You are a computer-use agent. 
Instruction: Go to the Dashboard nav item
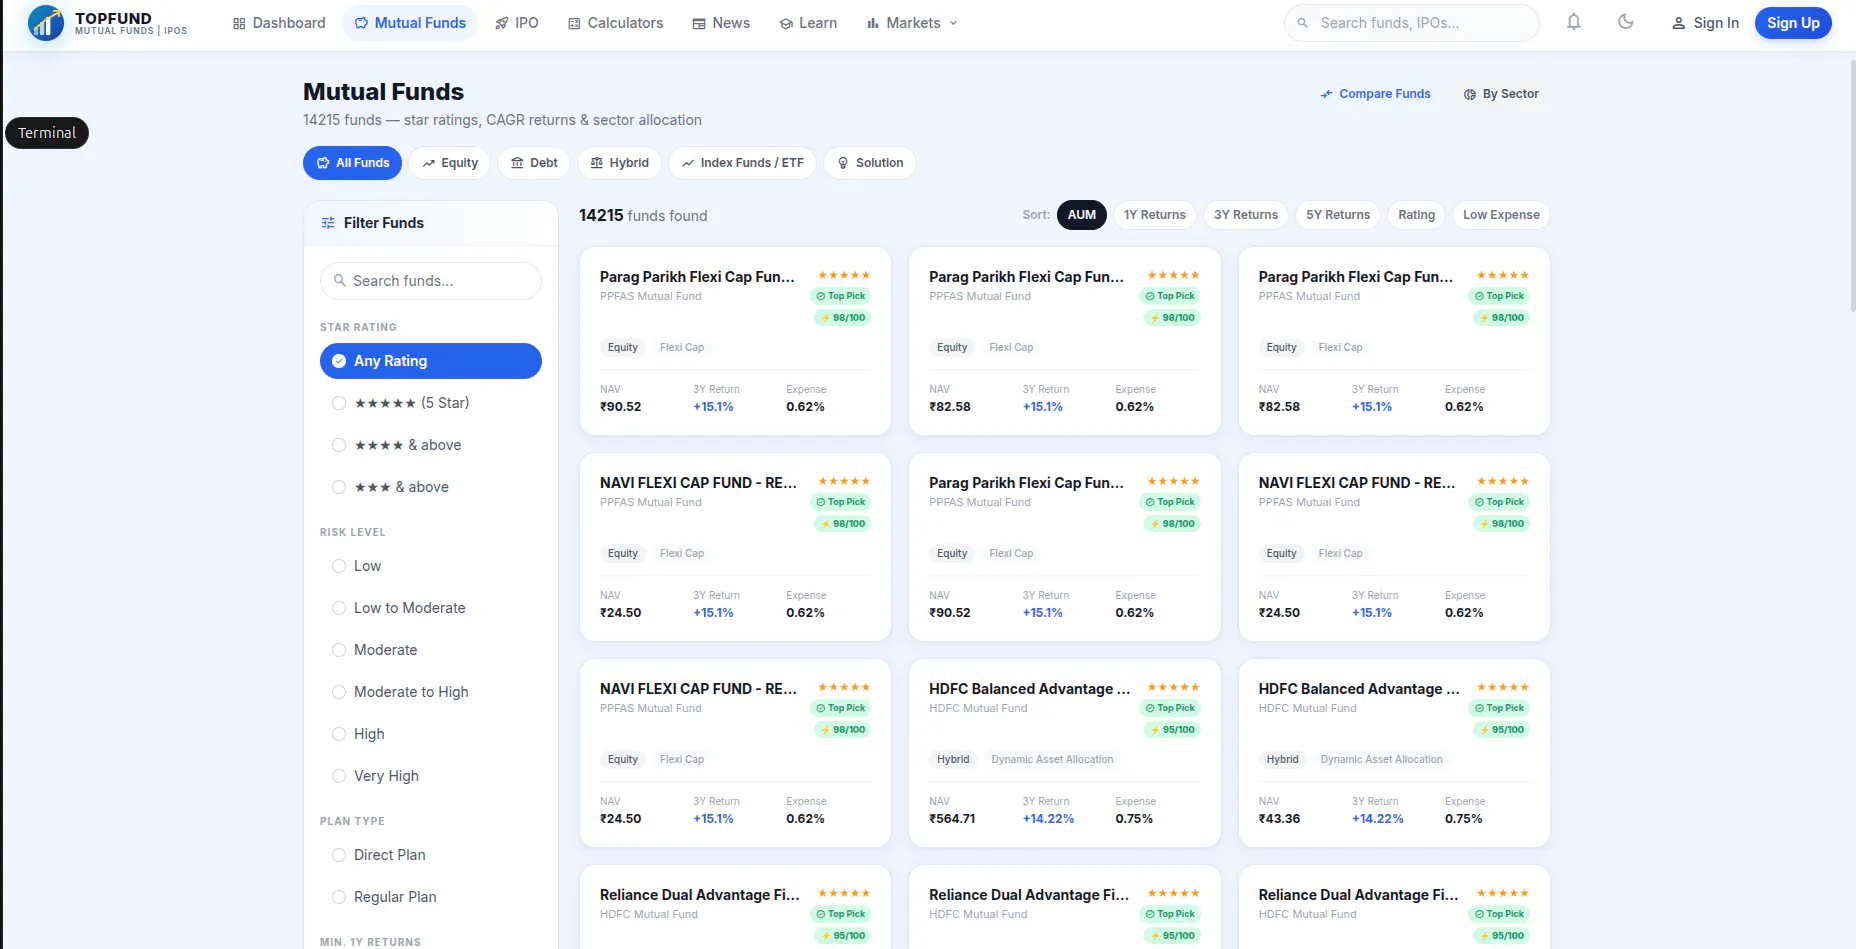point(279,23)
